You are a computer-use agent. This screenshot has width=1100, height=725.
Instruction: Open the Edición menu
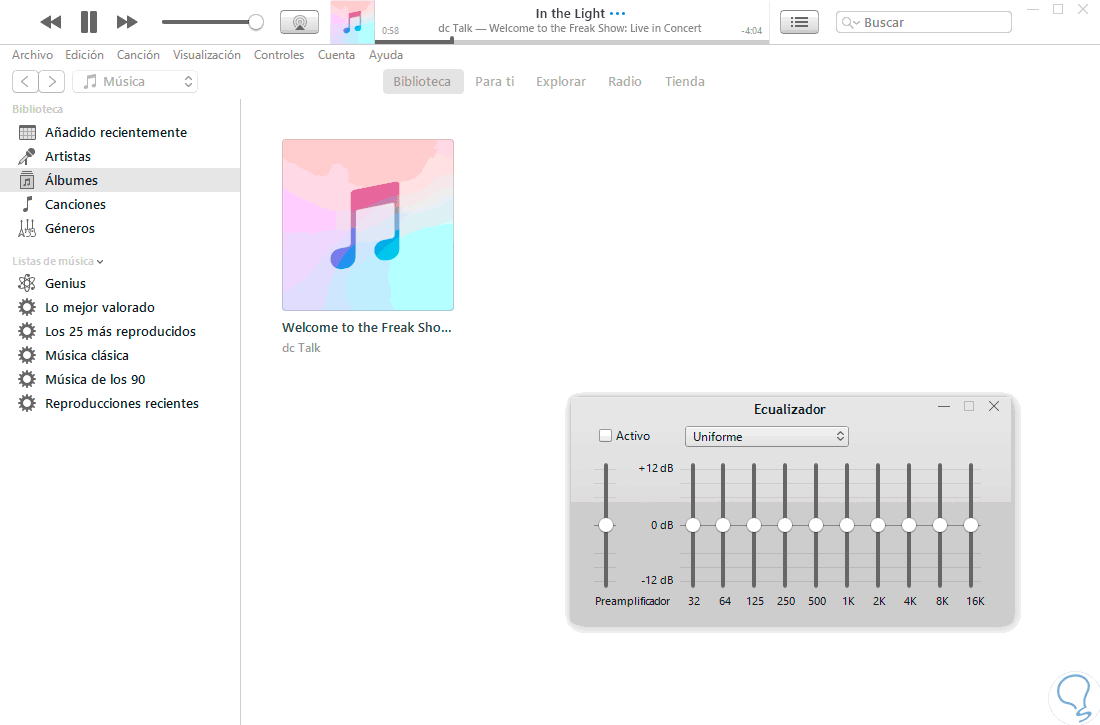click(84, 55)
